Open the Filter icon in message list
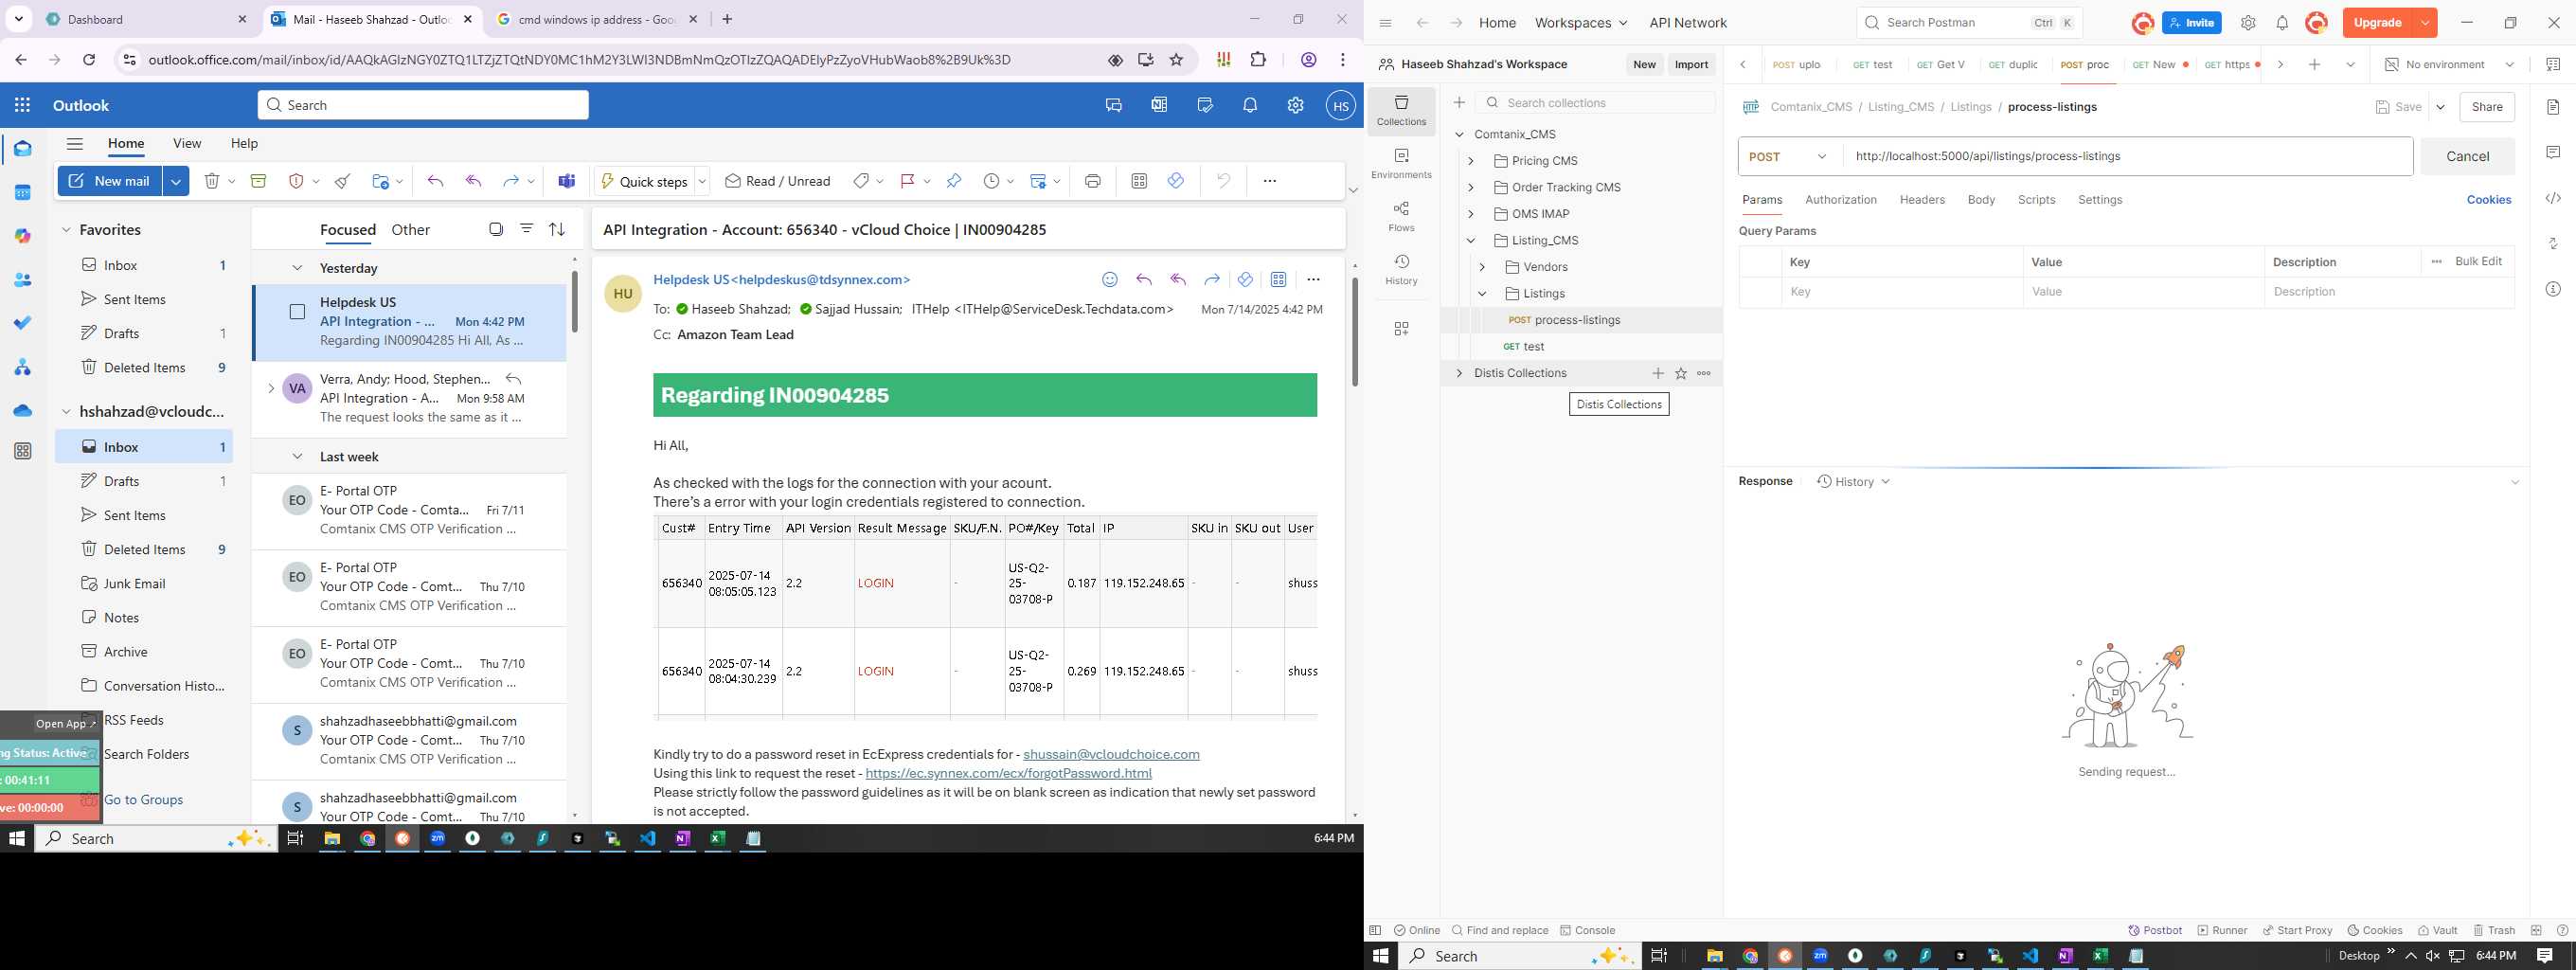Image resolution: width=2576 pixels, height=970 pixels. pyautogui.click(x=526, y=229)
